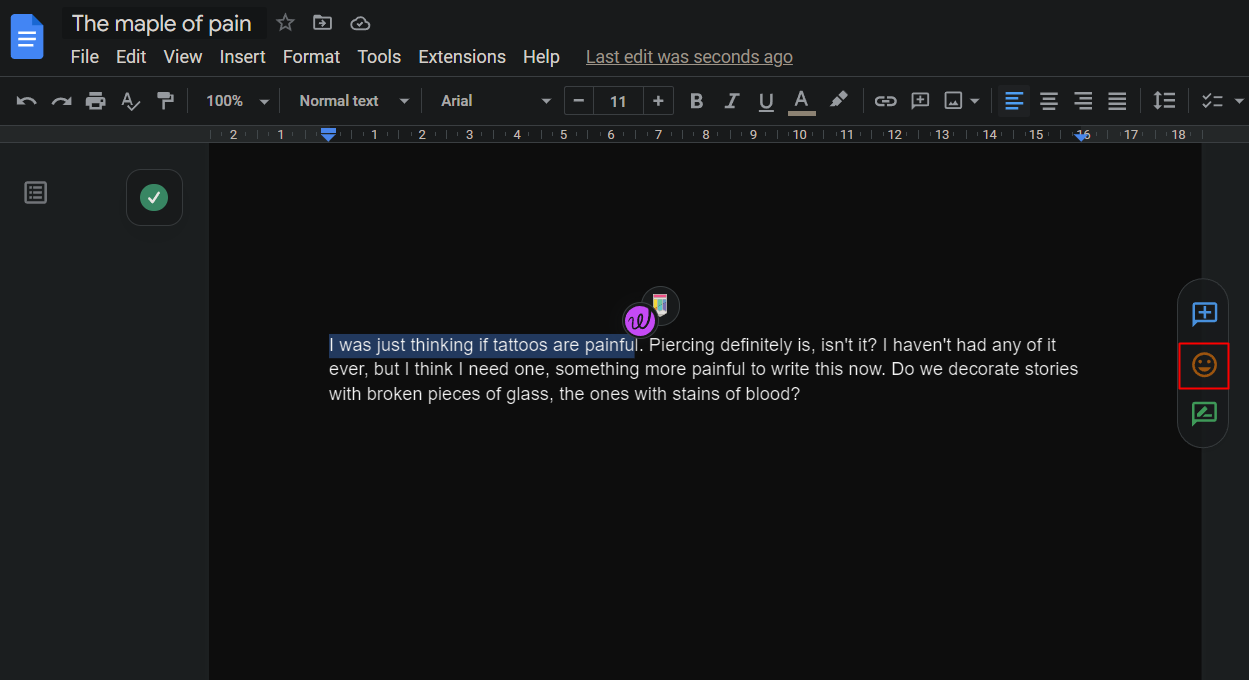Open the Normal text style dropdown

[354, 101]
